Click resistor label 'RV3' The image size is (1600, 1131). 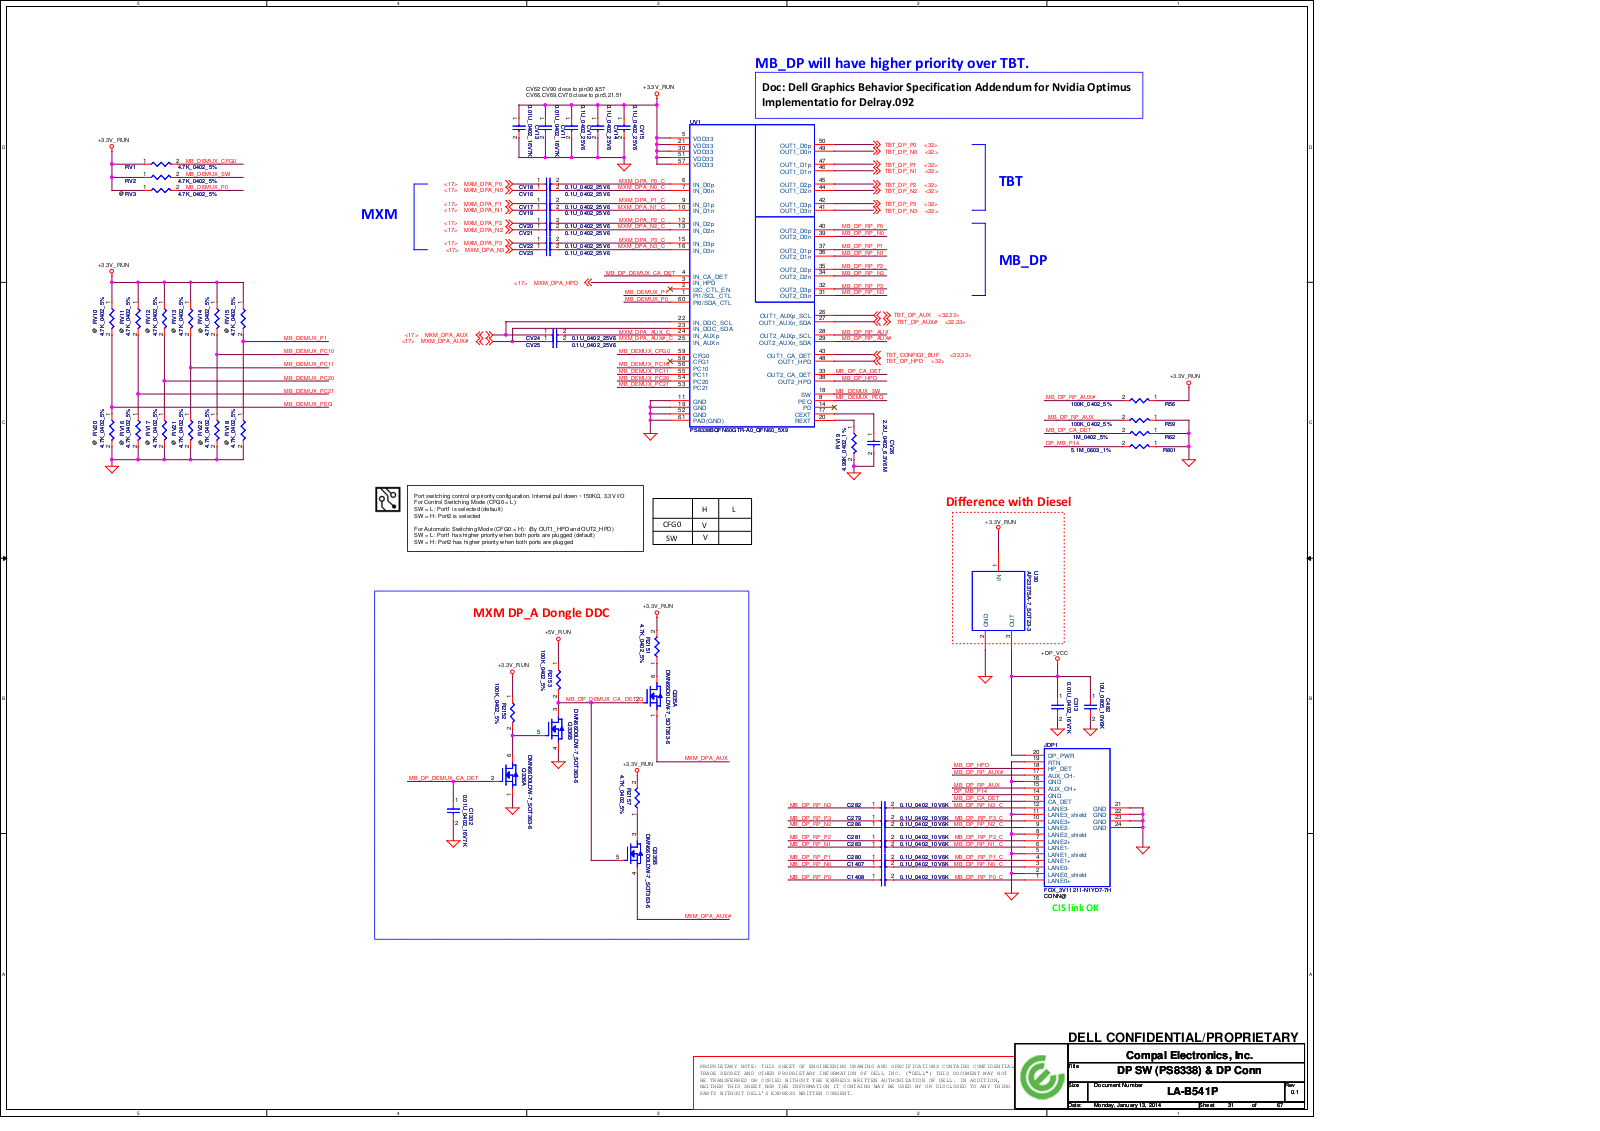click(x=130, y=194)
